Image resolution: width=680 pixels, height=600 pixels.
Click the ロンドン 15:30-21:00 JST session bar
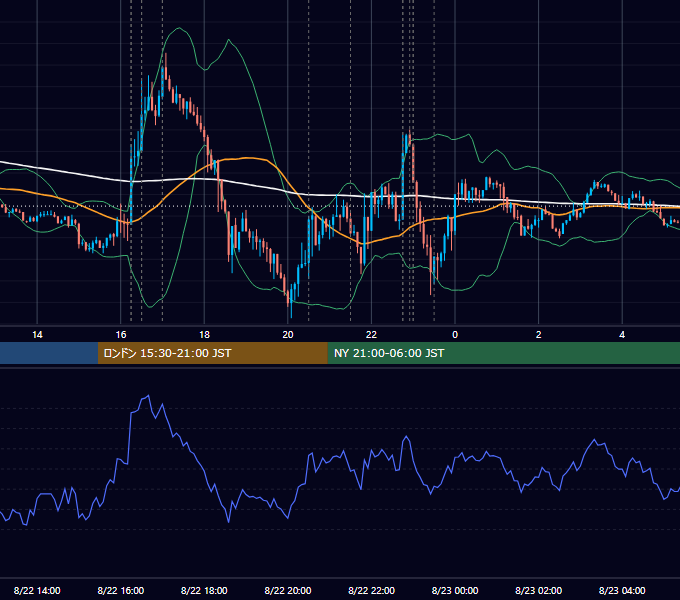[x=212, y=353]
